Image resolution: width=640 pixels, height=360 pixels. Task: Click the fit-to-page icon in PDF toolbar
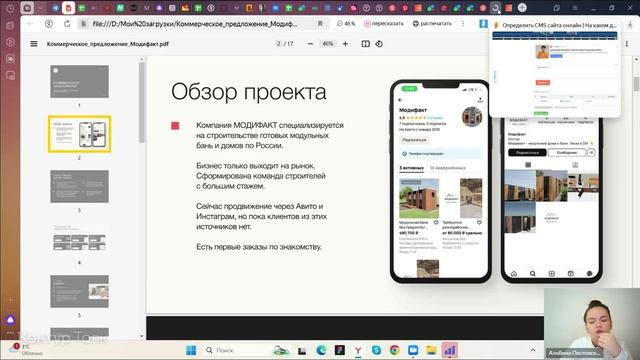(365, 44)
